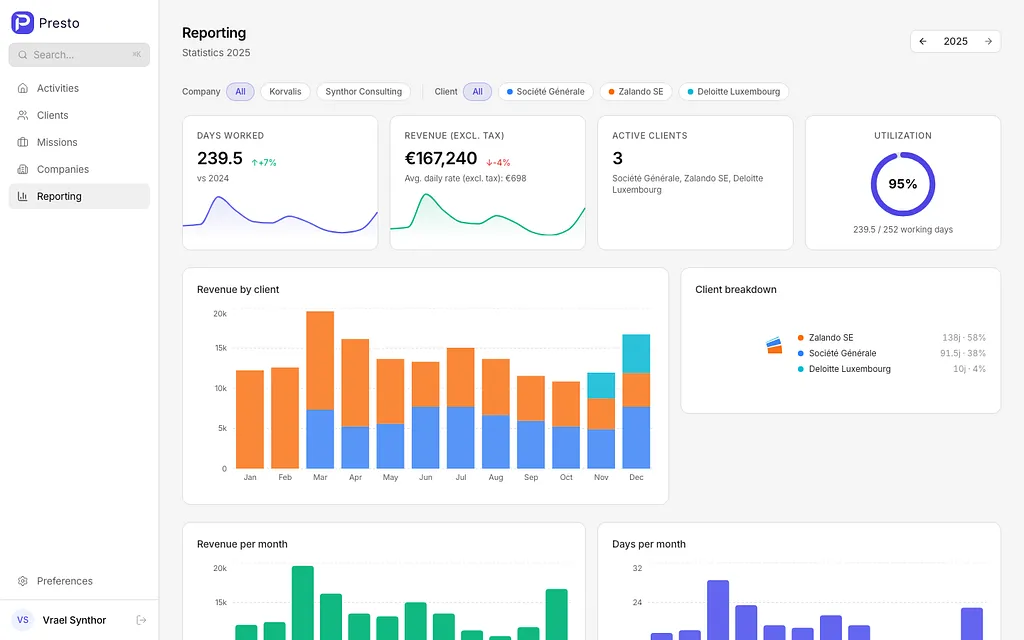Filter by company Synthor Consulting

364,91
